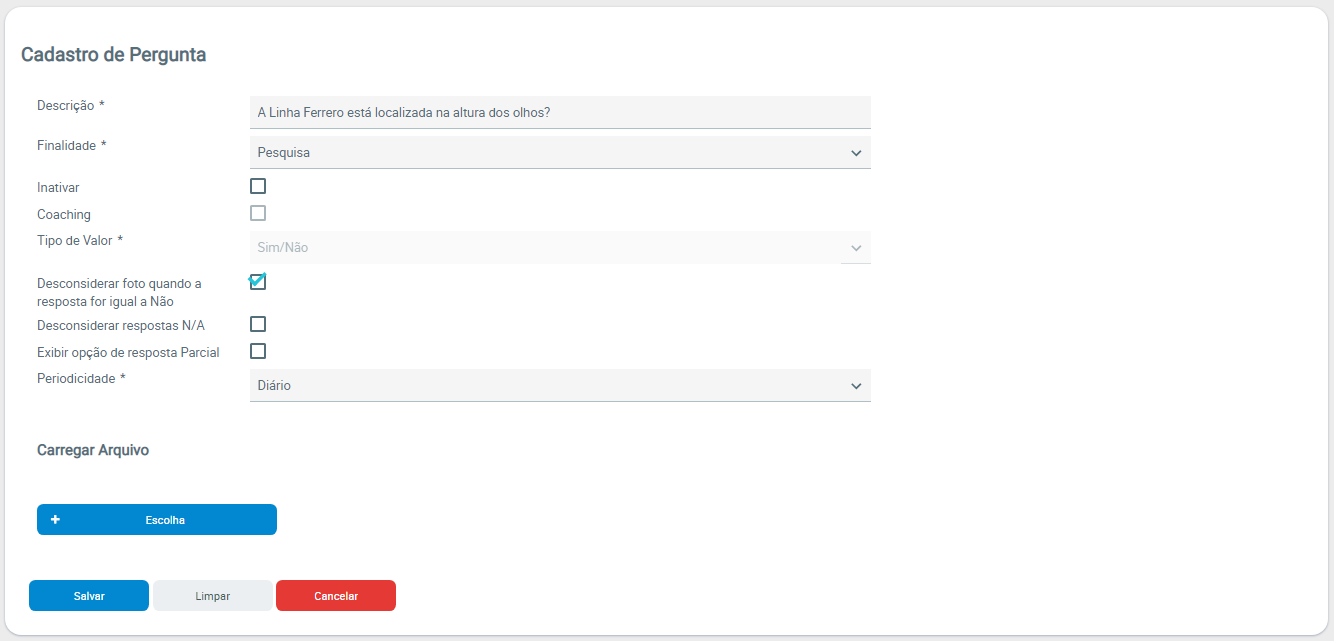Toggle the Coaching checkbox
Image resolution: width=1334 pixels, height=641 pixels.
coord(258,213)
